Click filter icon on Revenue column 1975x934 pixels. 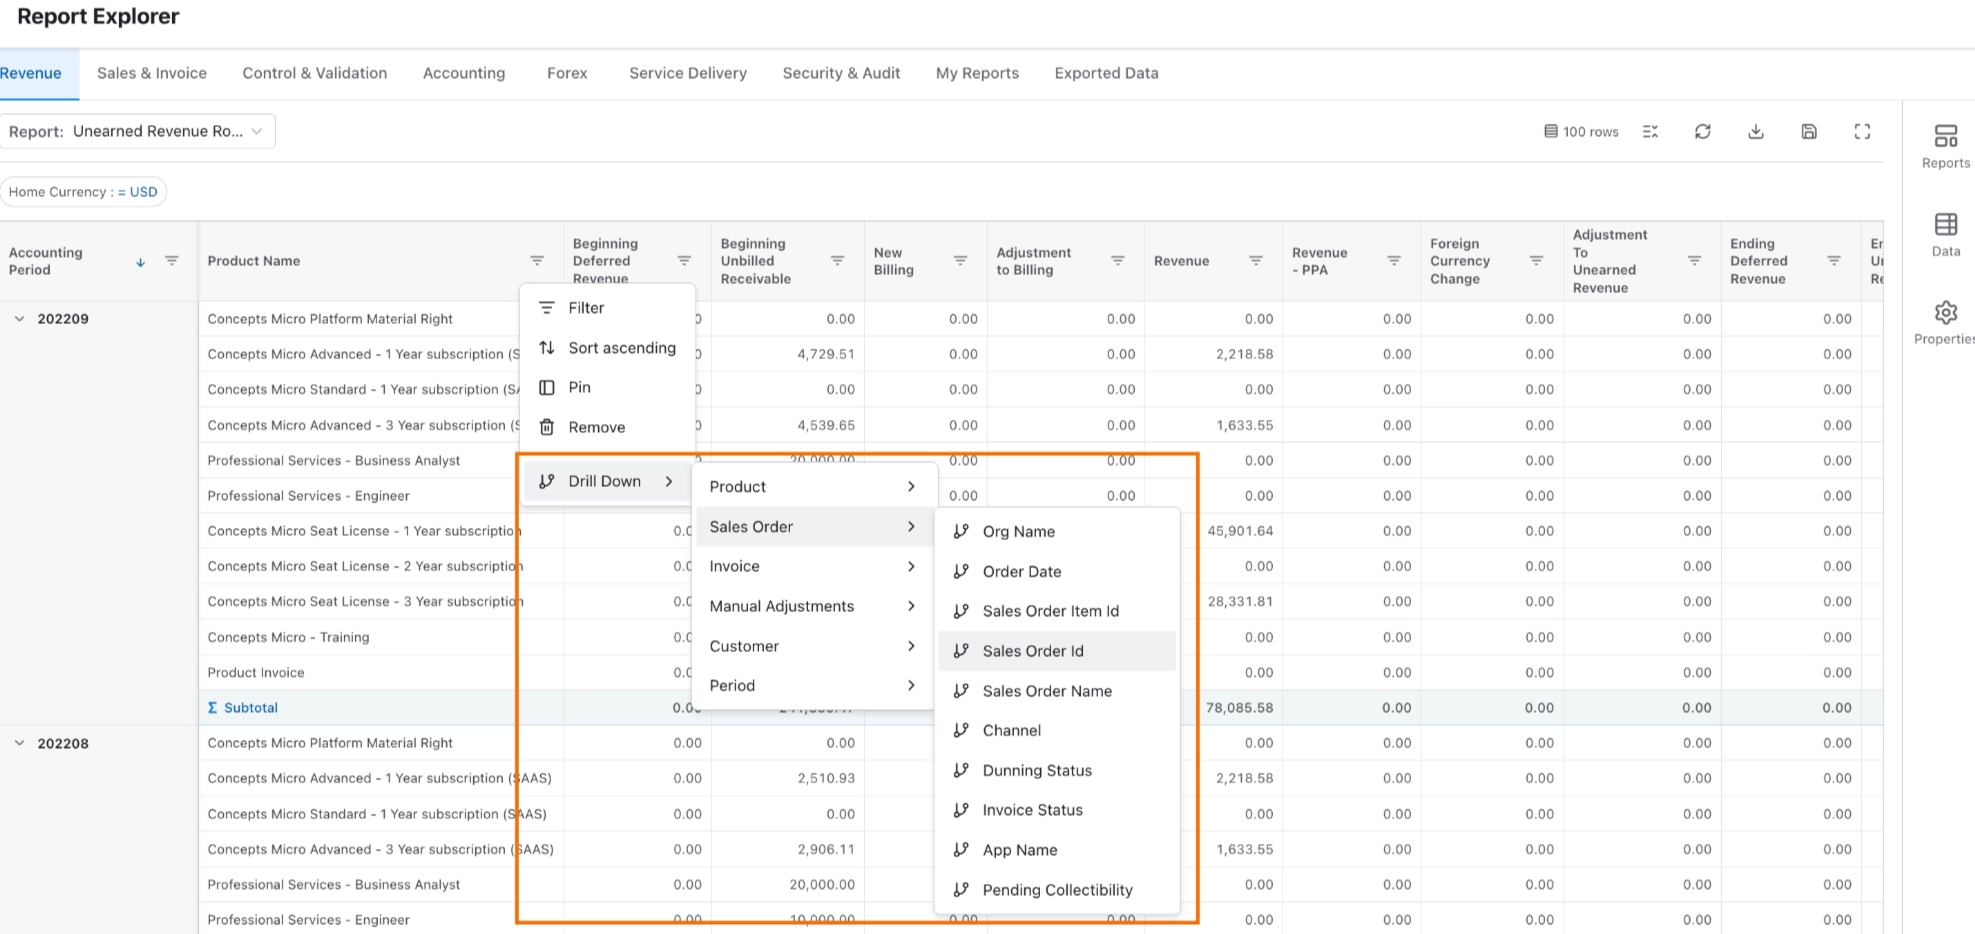[1255, 261]
